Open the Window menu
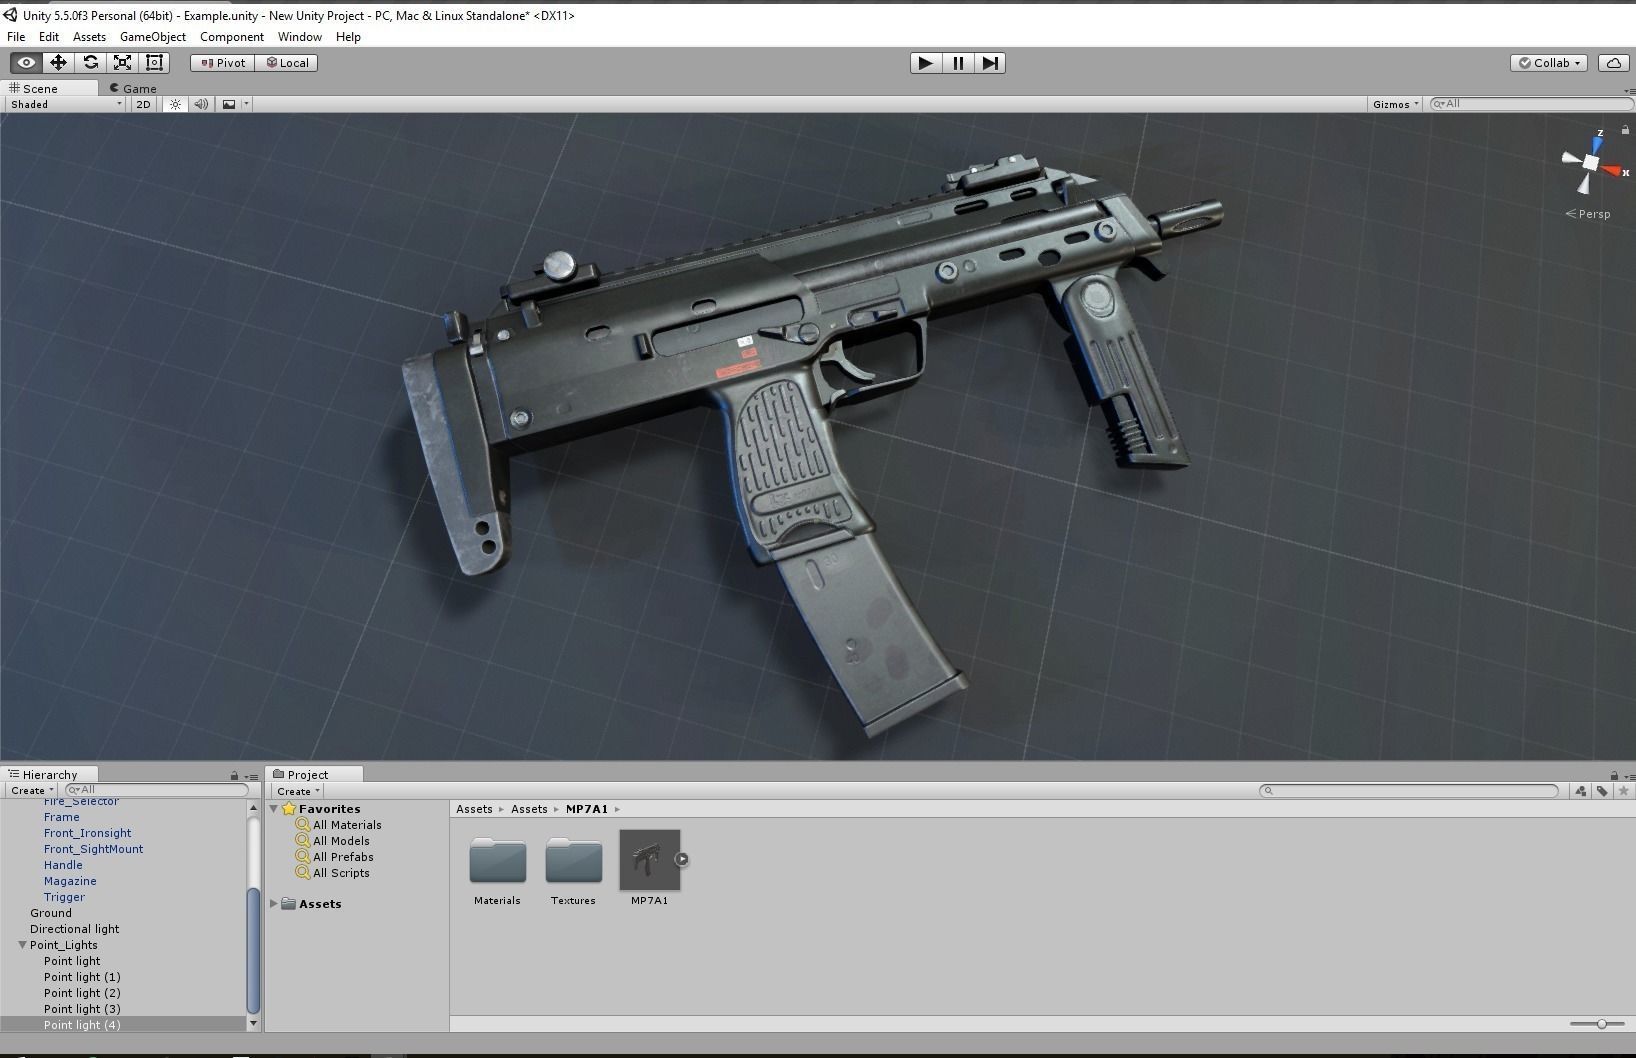1636x1058 pixels. point(300,37)
